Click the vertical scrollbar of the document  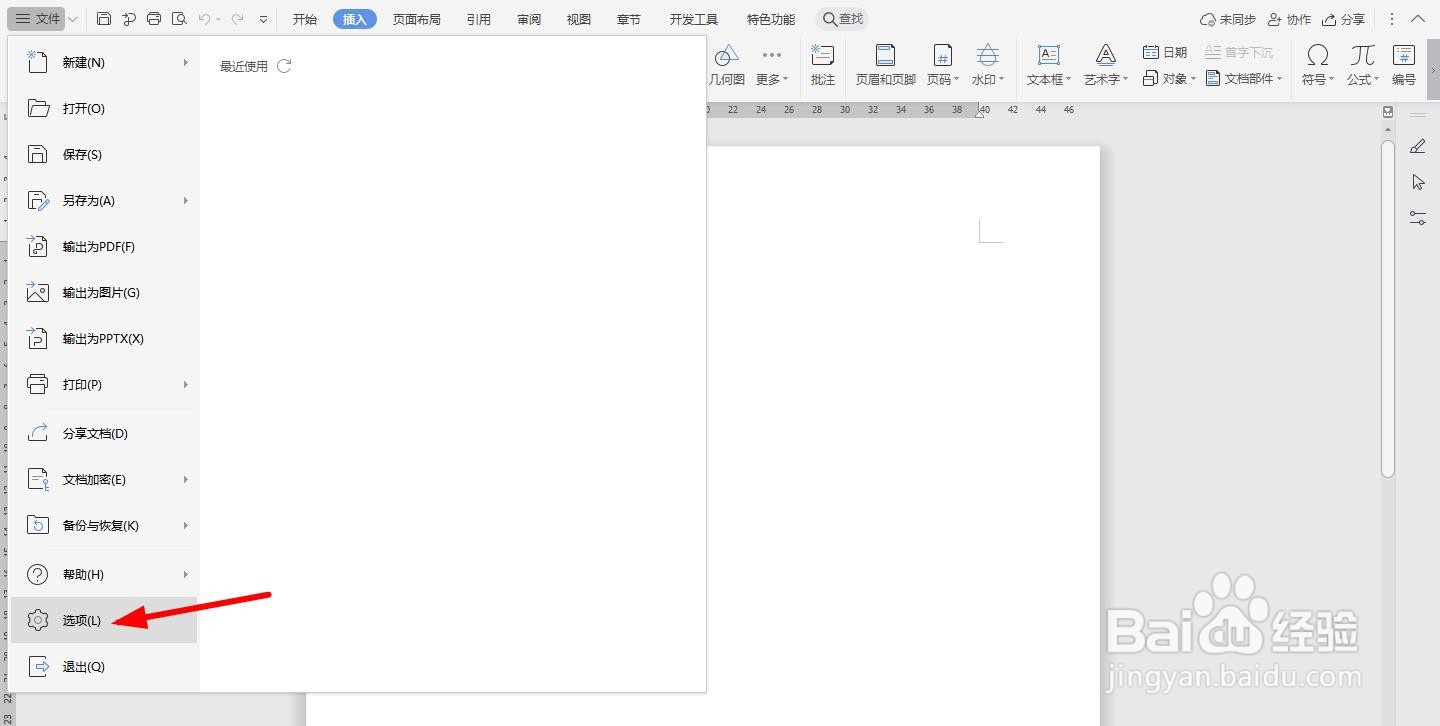tap(1388, 309)
